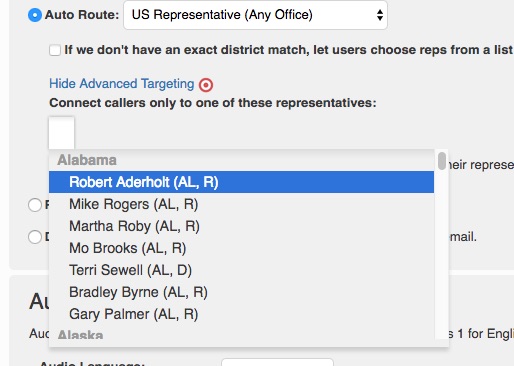Open the Audio Language select field

click(x=277, y=362)
